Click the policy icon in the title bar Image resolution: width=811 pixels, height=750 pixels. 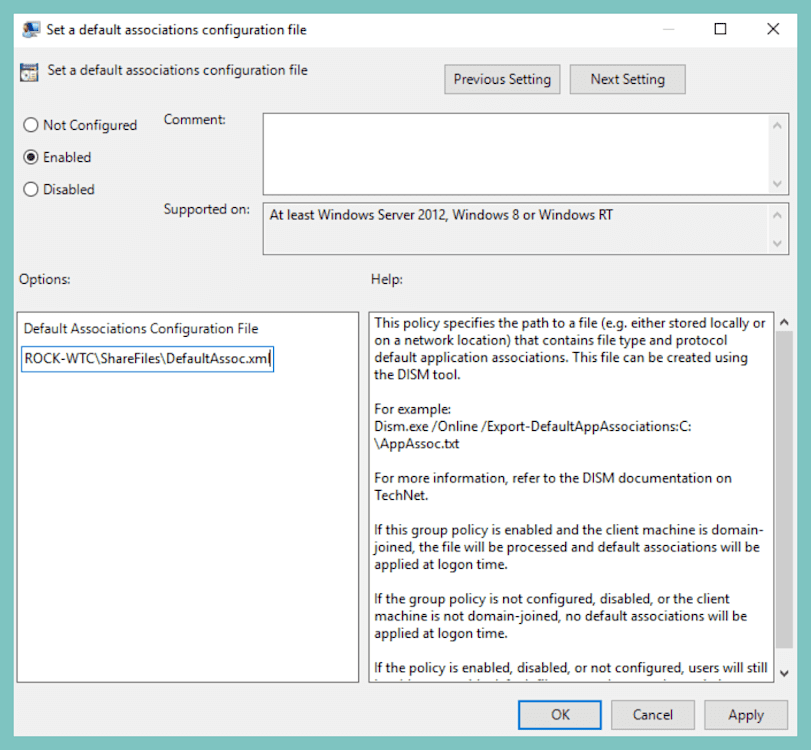tap(29, 29)
